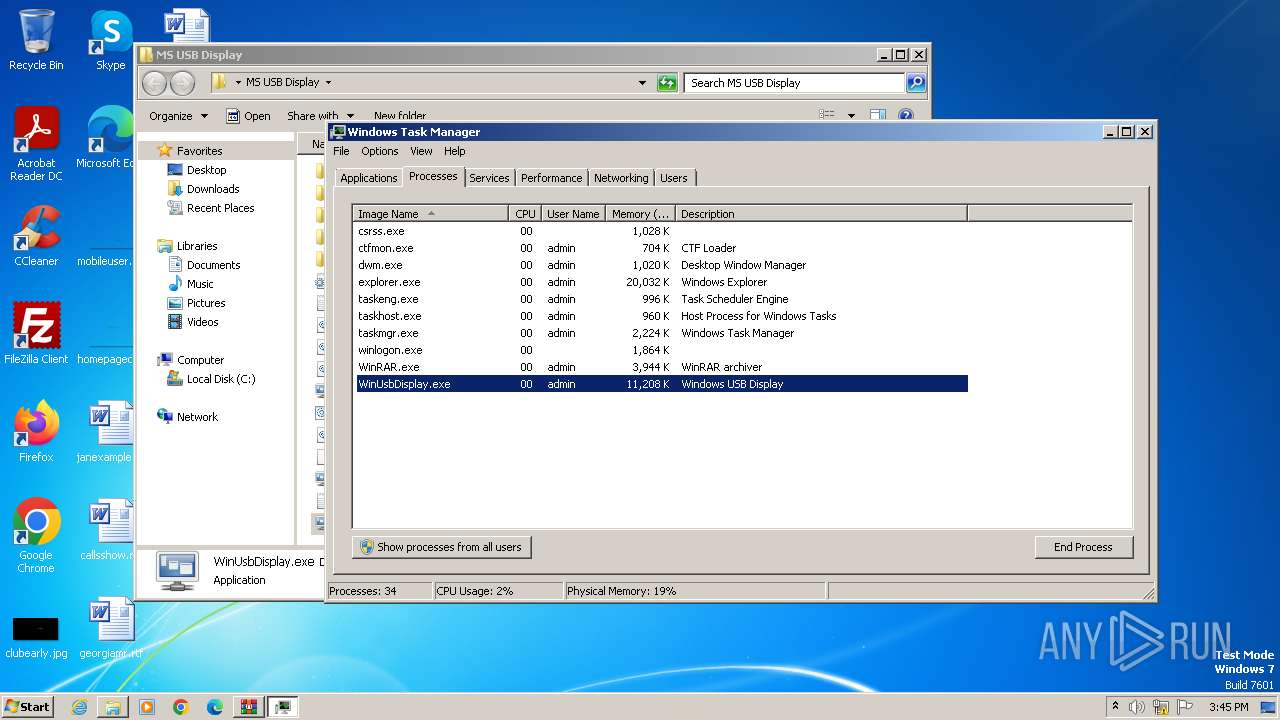Open the Organize dropdown menu

pyautogui.click(x=178, y=116)
